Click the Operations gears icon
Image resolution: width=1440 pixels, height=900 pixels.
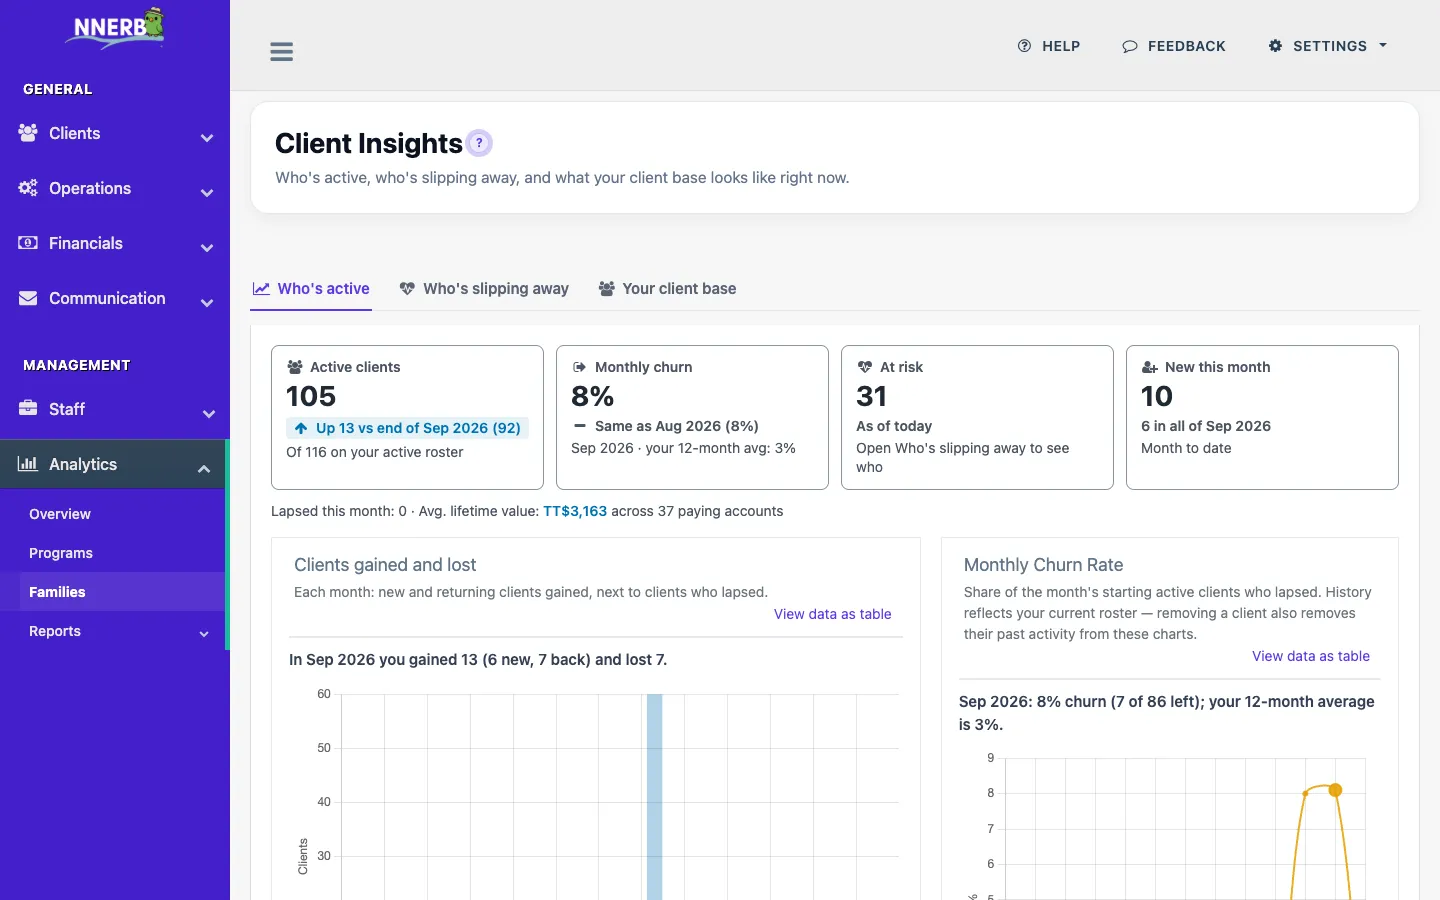[28, 188]
